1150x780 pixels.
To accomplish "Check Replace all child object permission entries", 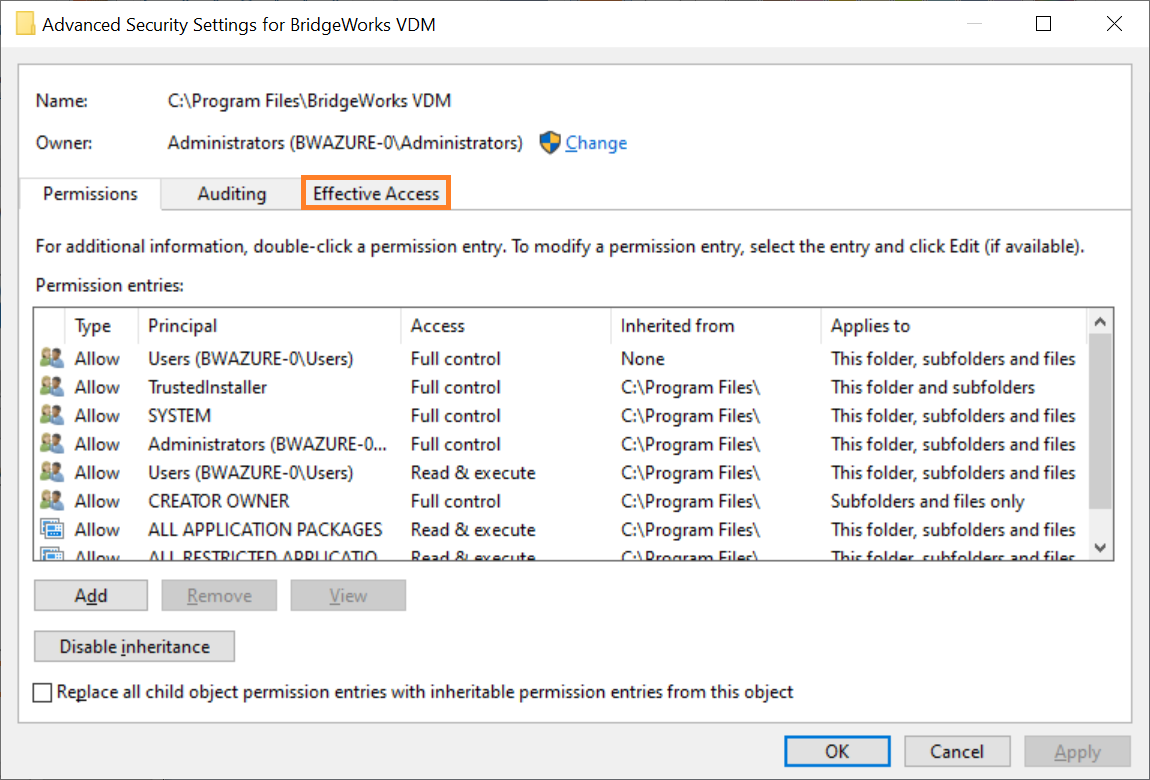I will click(43, 692).
